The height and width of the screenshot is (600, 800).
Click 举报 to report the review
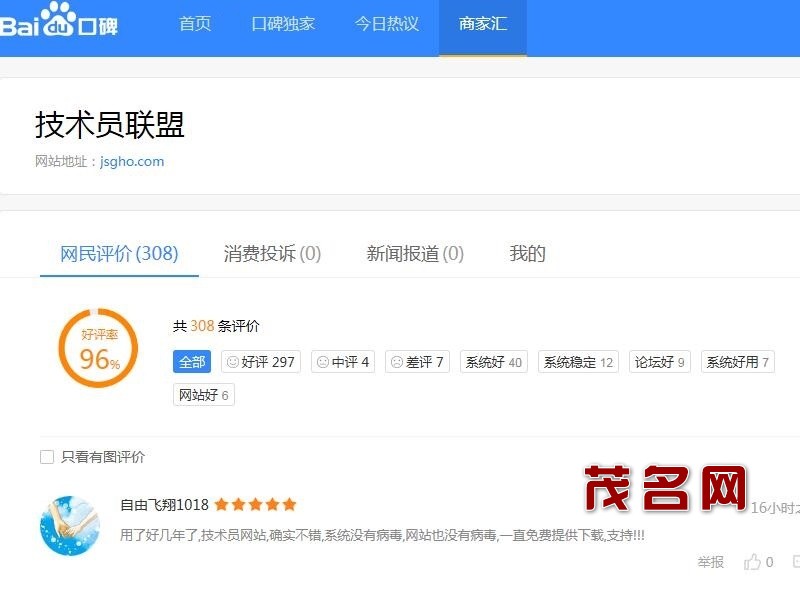(711, 563)
